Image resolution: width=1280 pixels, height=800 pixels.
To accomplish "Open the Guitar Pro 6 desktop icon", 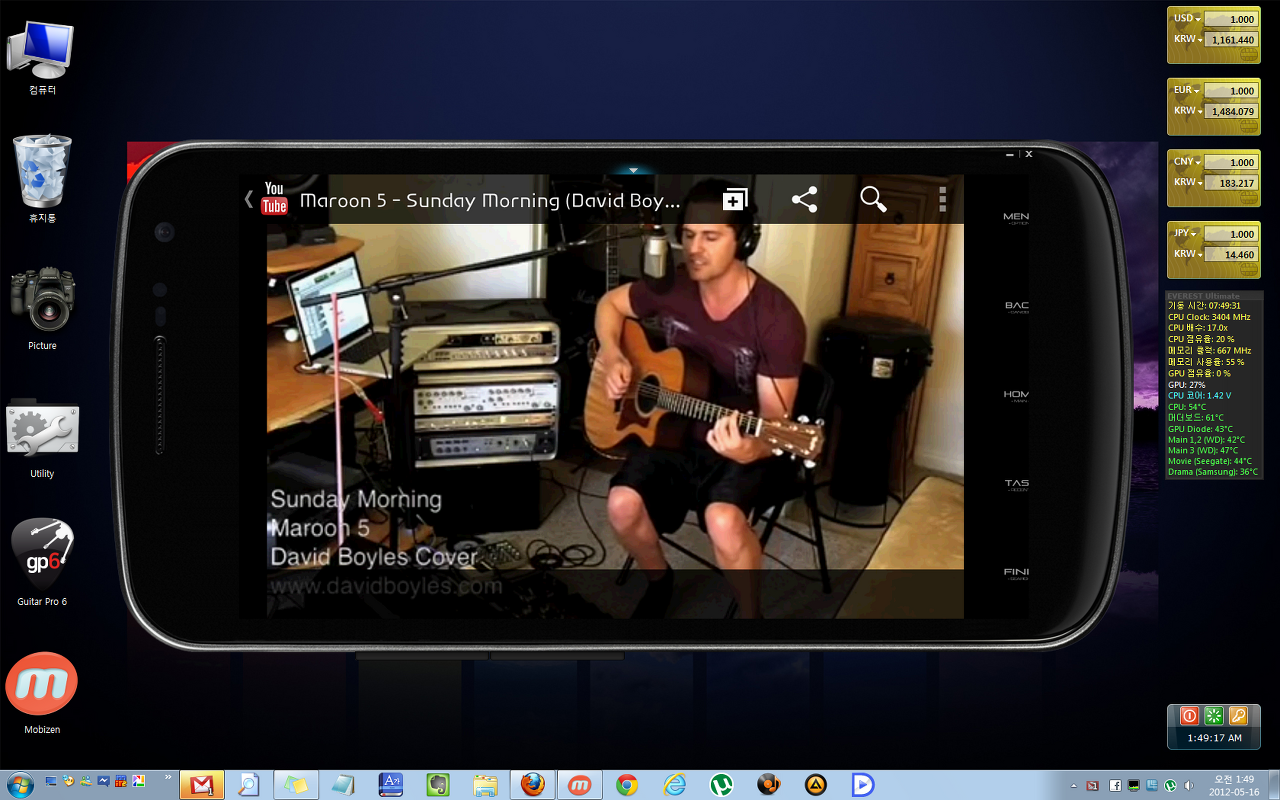I will [42, 562].
